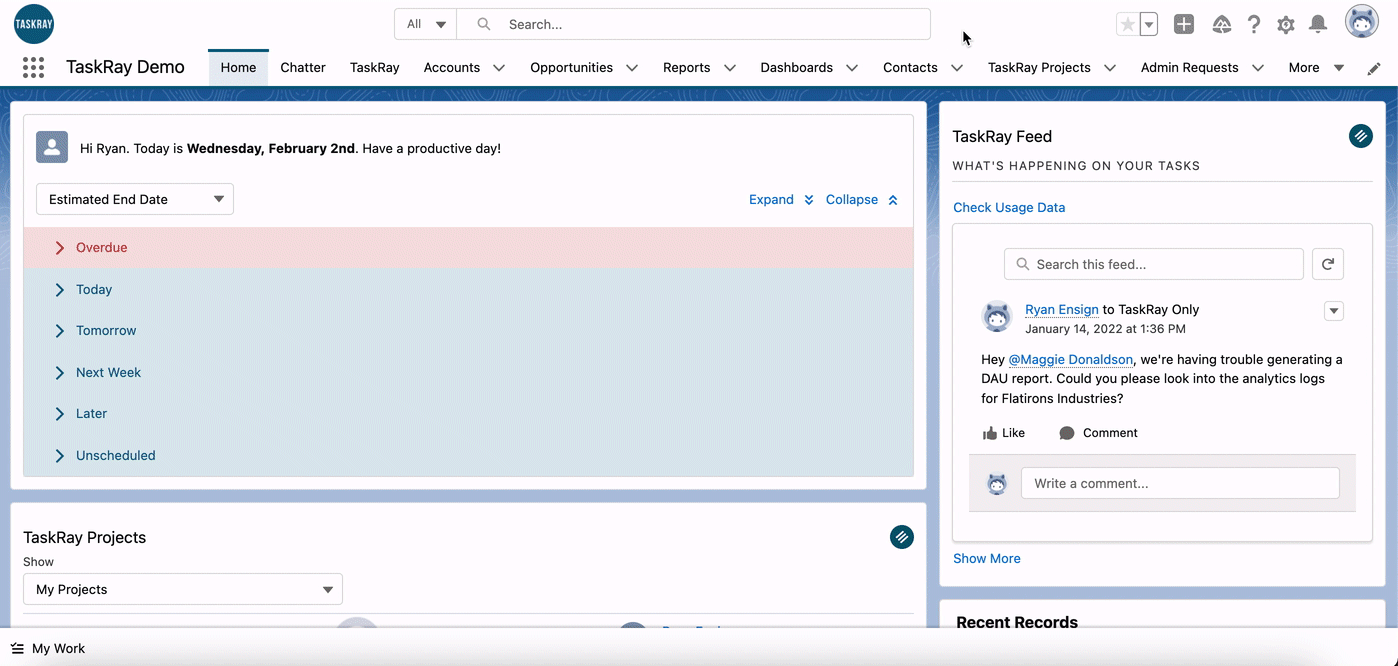Switch to the Home tab

coord(238,67)
